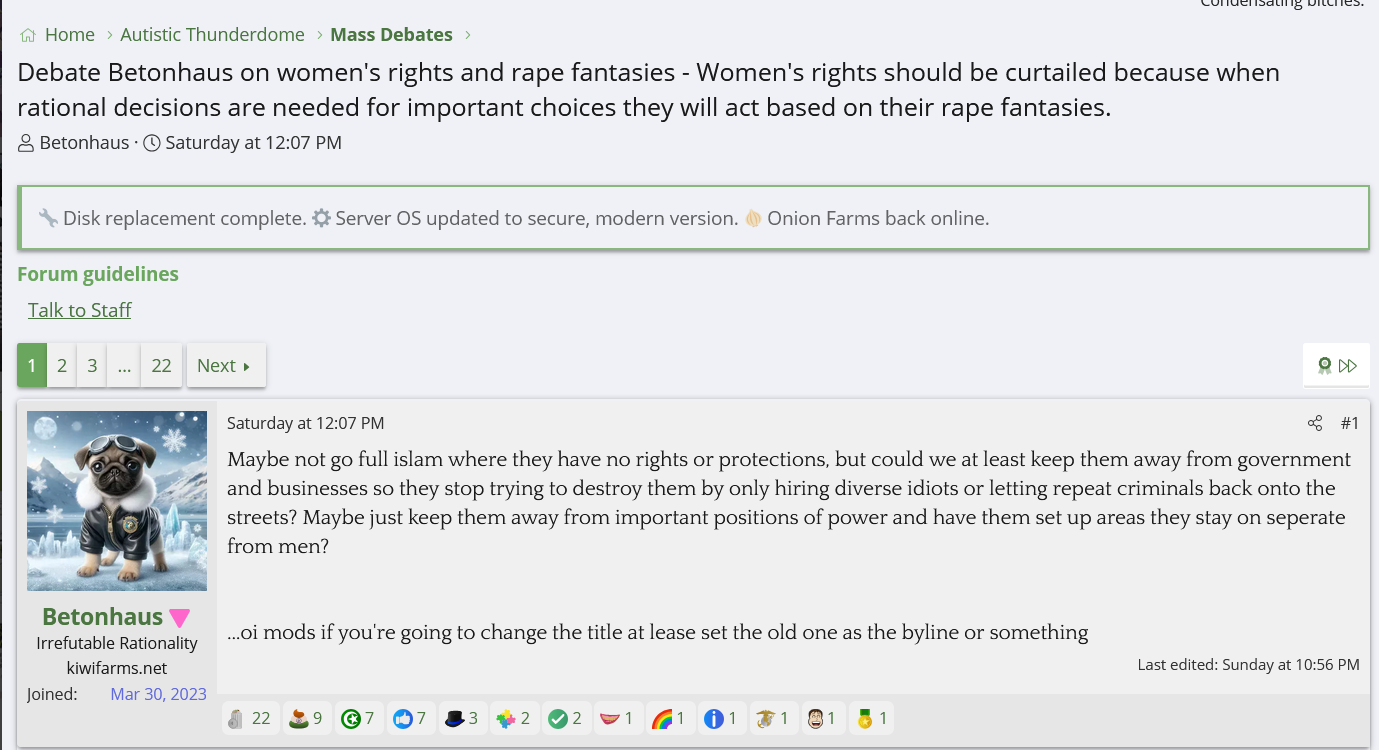Image resolution: width=1379 pixels, height=750 pixels.
Task: Click the share icon on post #1
Action: click(1314, 423)
